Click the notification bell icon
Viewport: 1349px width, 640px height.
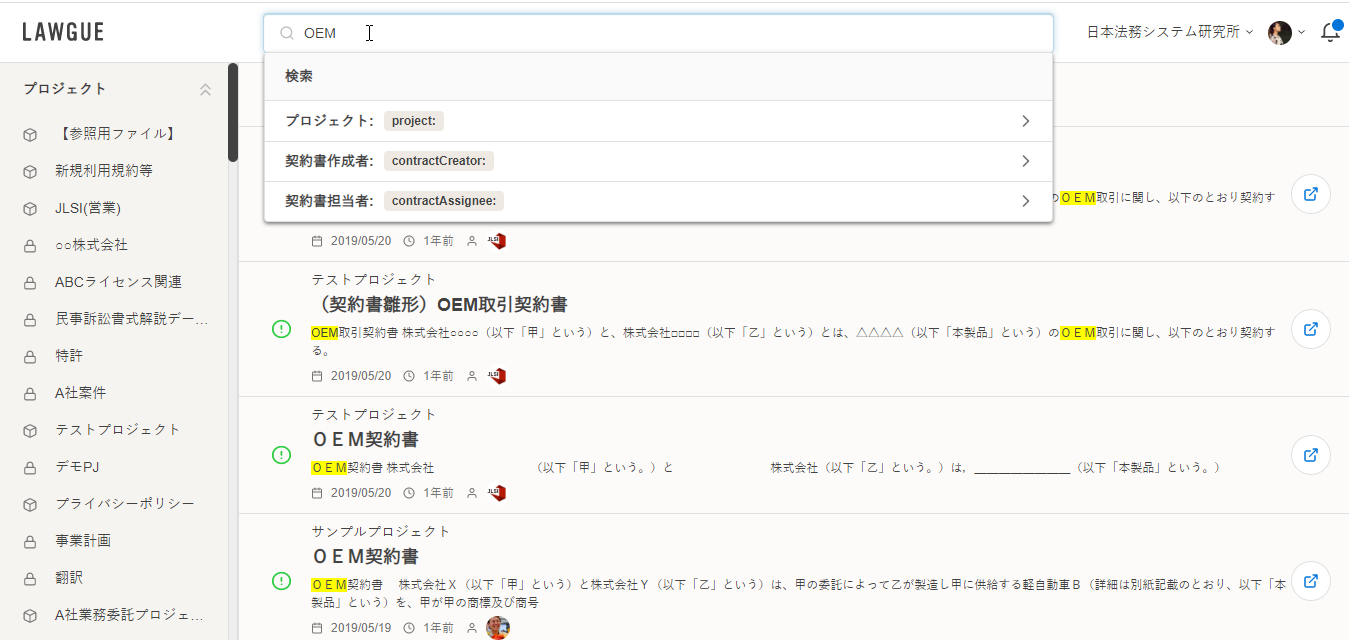click(x=1329, y=33)
